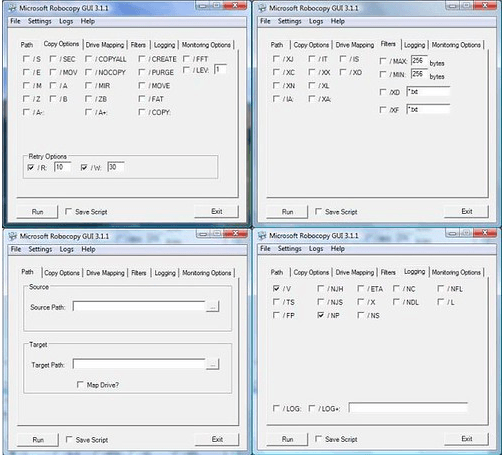502x456 pixels.
Task: Toggle the /XO filter checkbox
Action: [343, 72]
